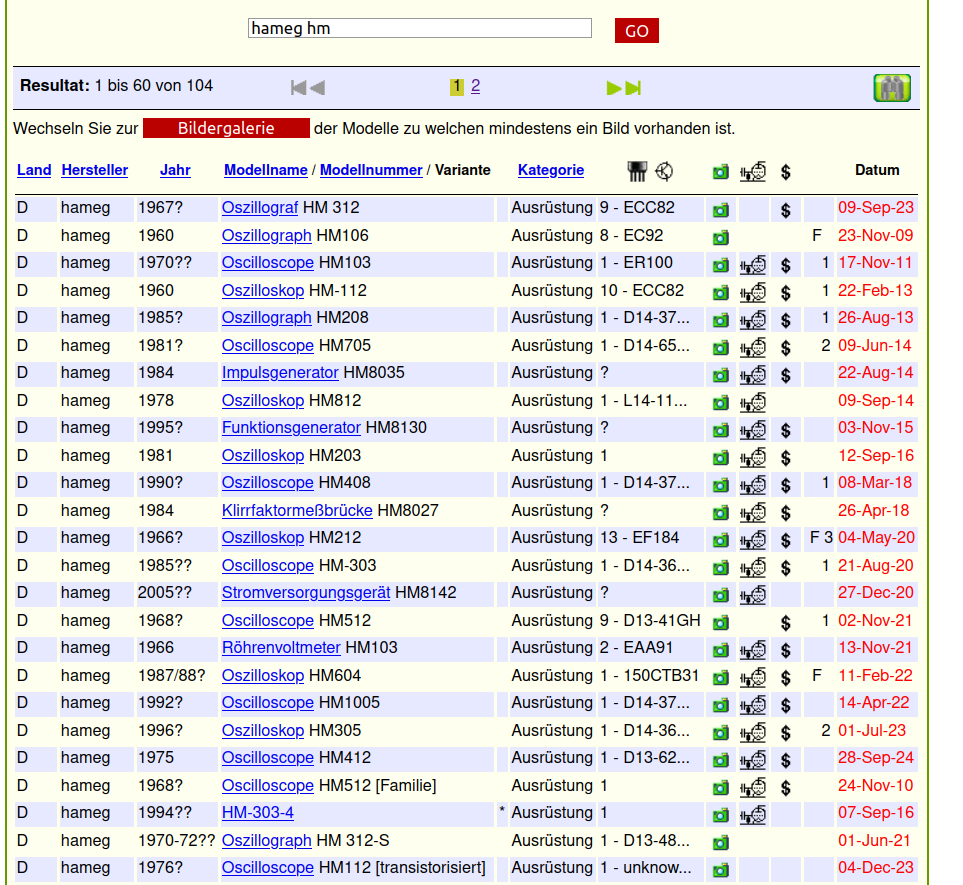This screenshot has width=963, height=885.
Task: Jump to last results page arrow
Action: 633,88
